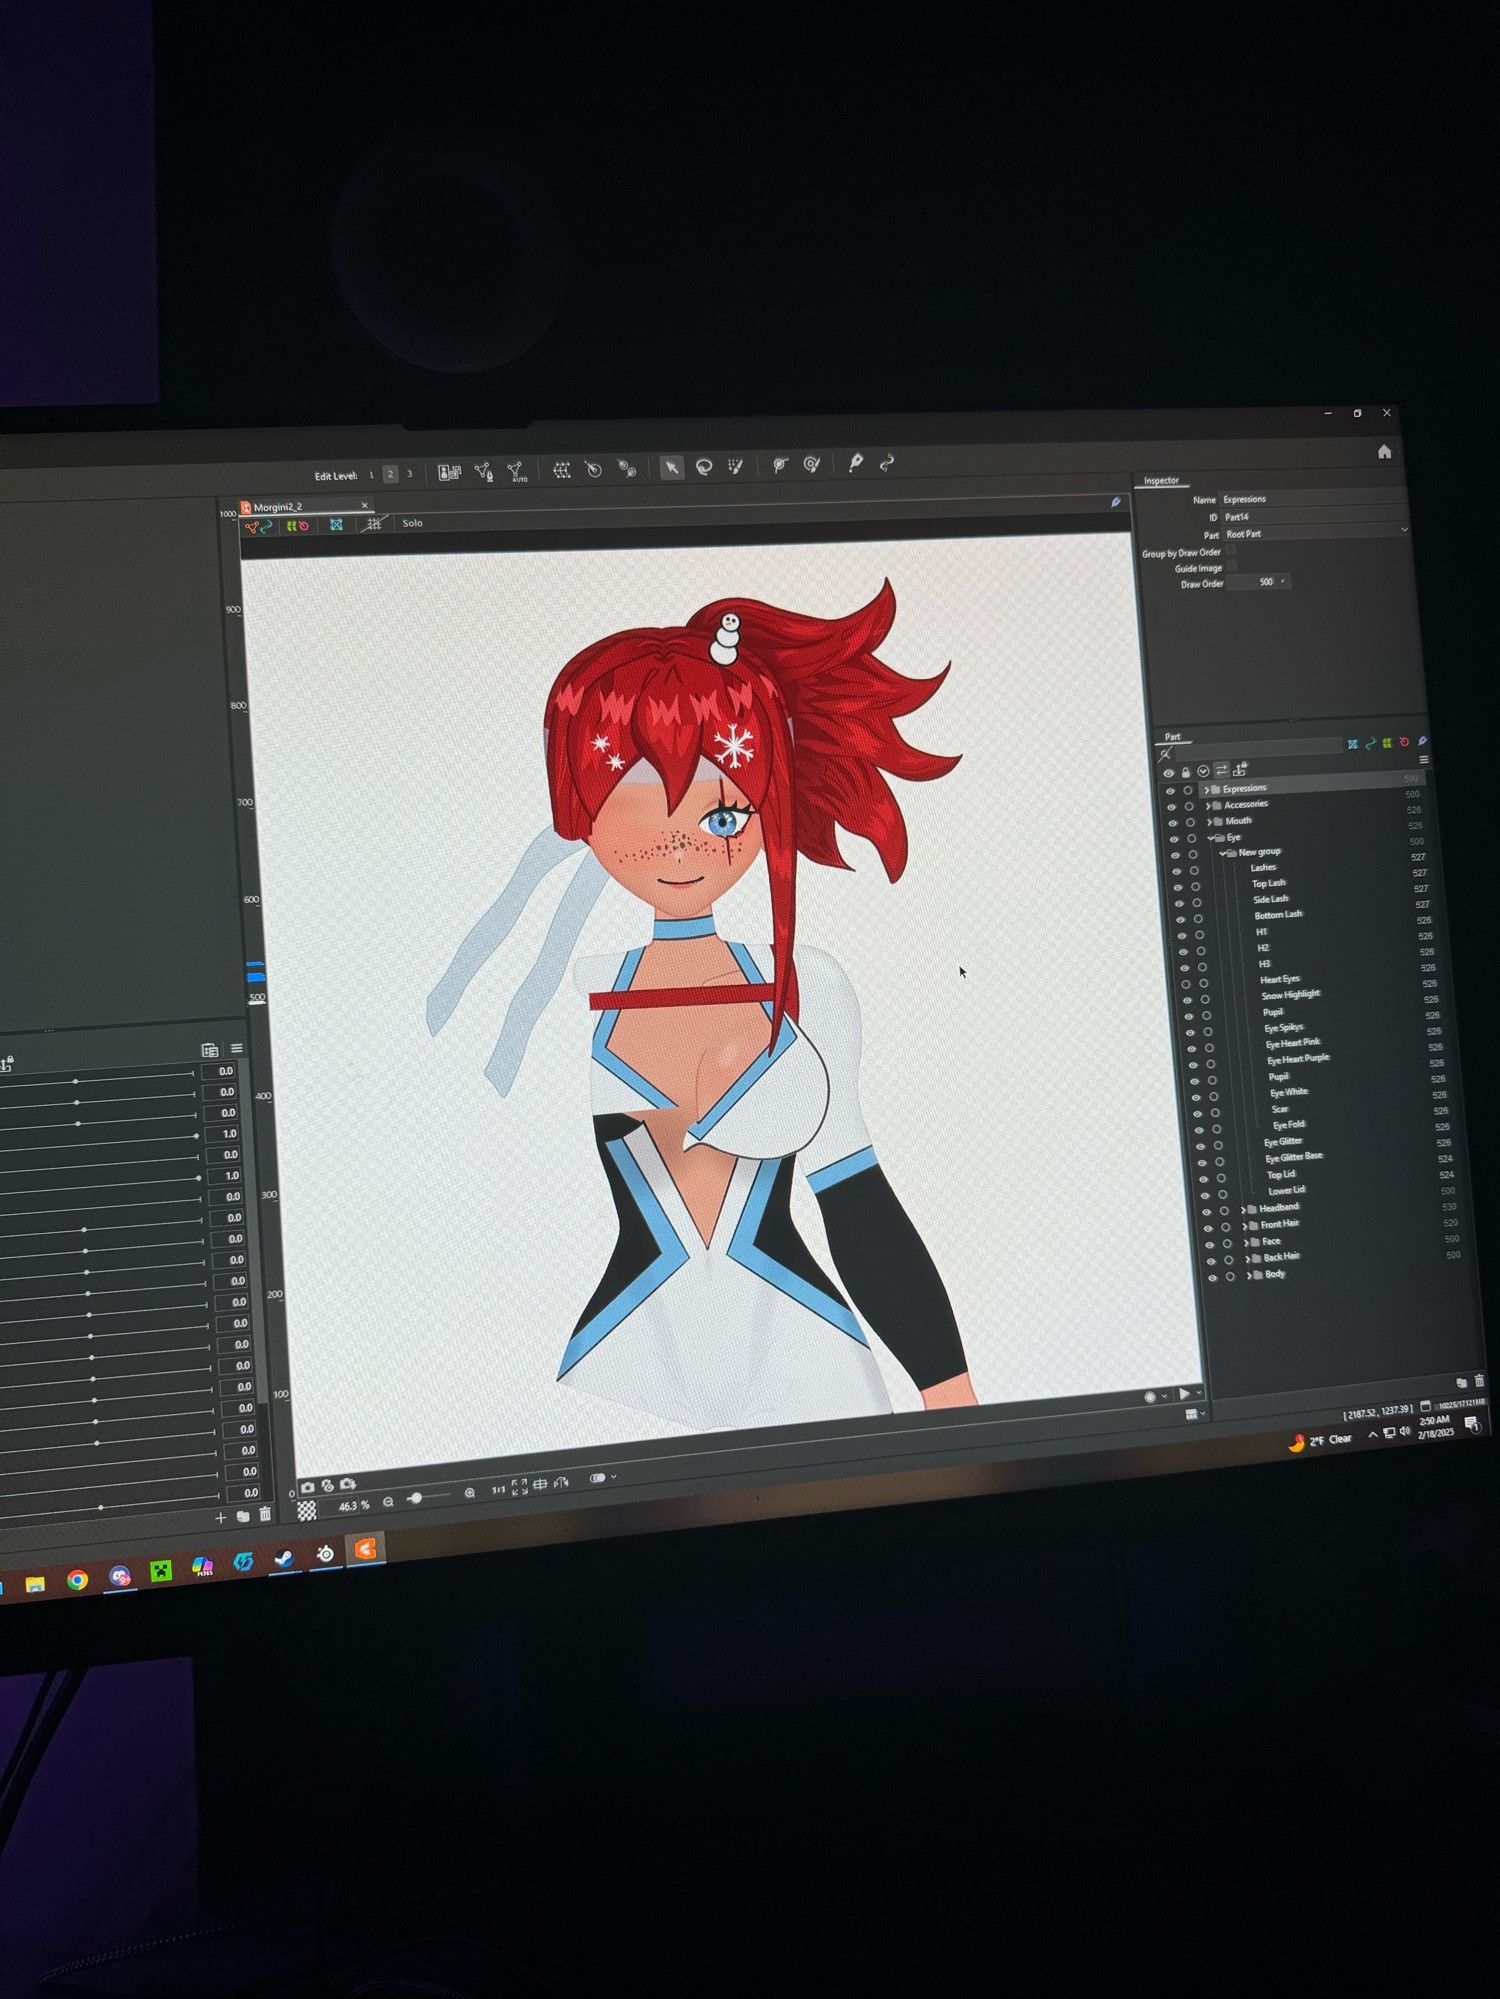This screenshot has height=1999, width=1500.
Task: Open Minecraft from the taskbar
Action: pyautogui.click(x=160, y=1571)
